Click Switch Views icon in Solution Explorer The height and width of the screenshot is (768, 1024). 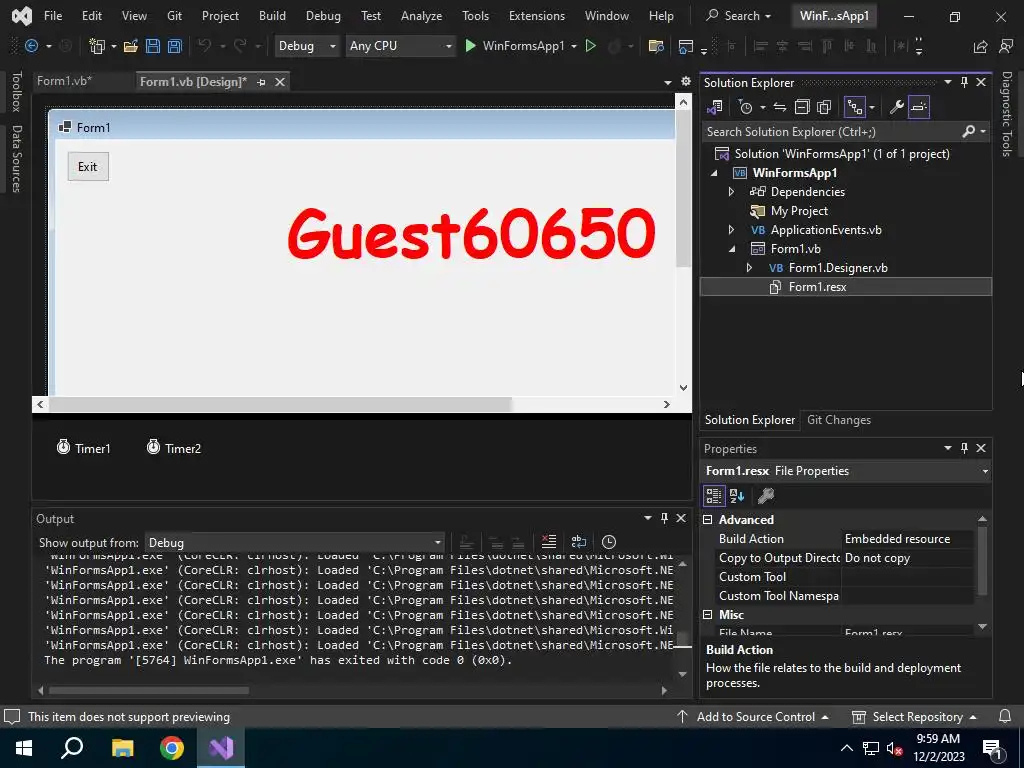[x=715, y=106]
